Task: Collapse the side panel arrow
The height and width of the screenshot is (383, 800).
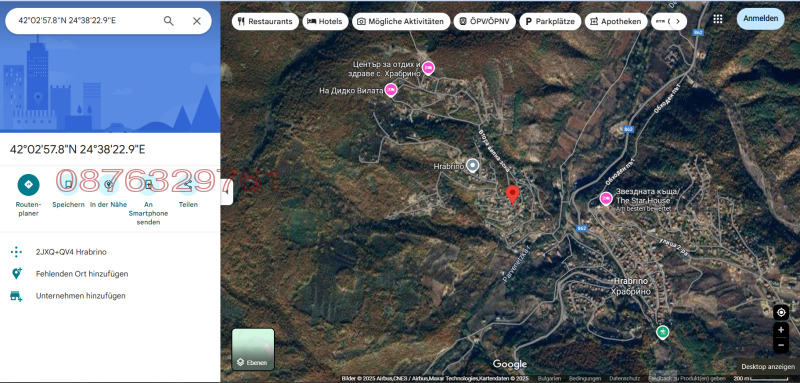Action: [x=227, y=192]
